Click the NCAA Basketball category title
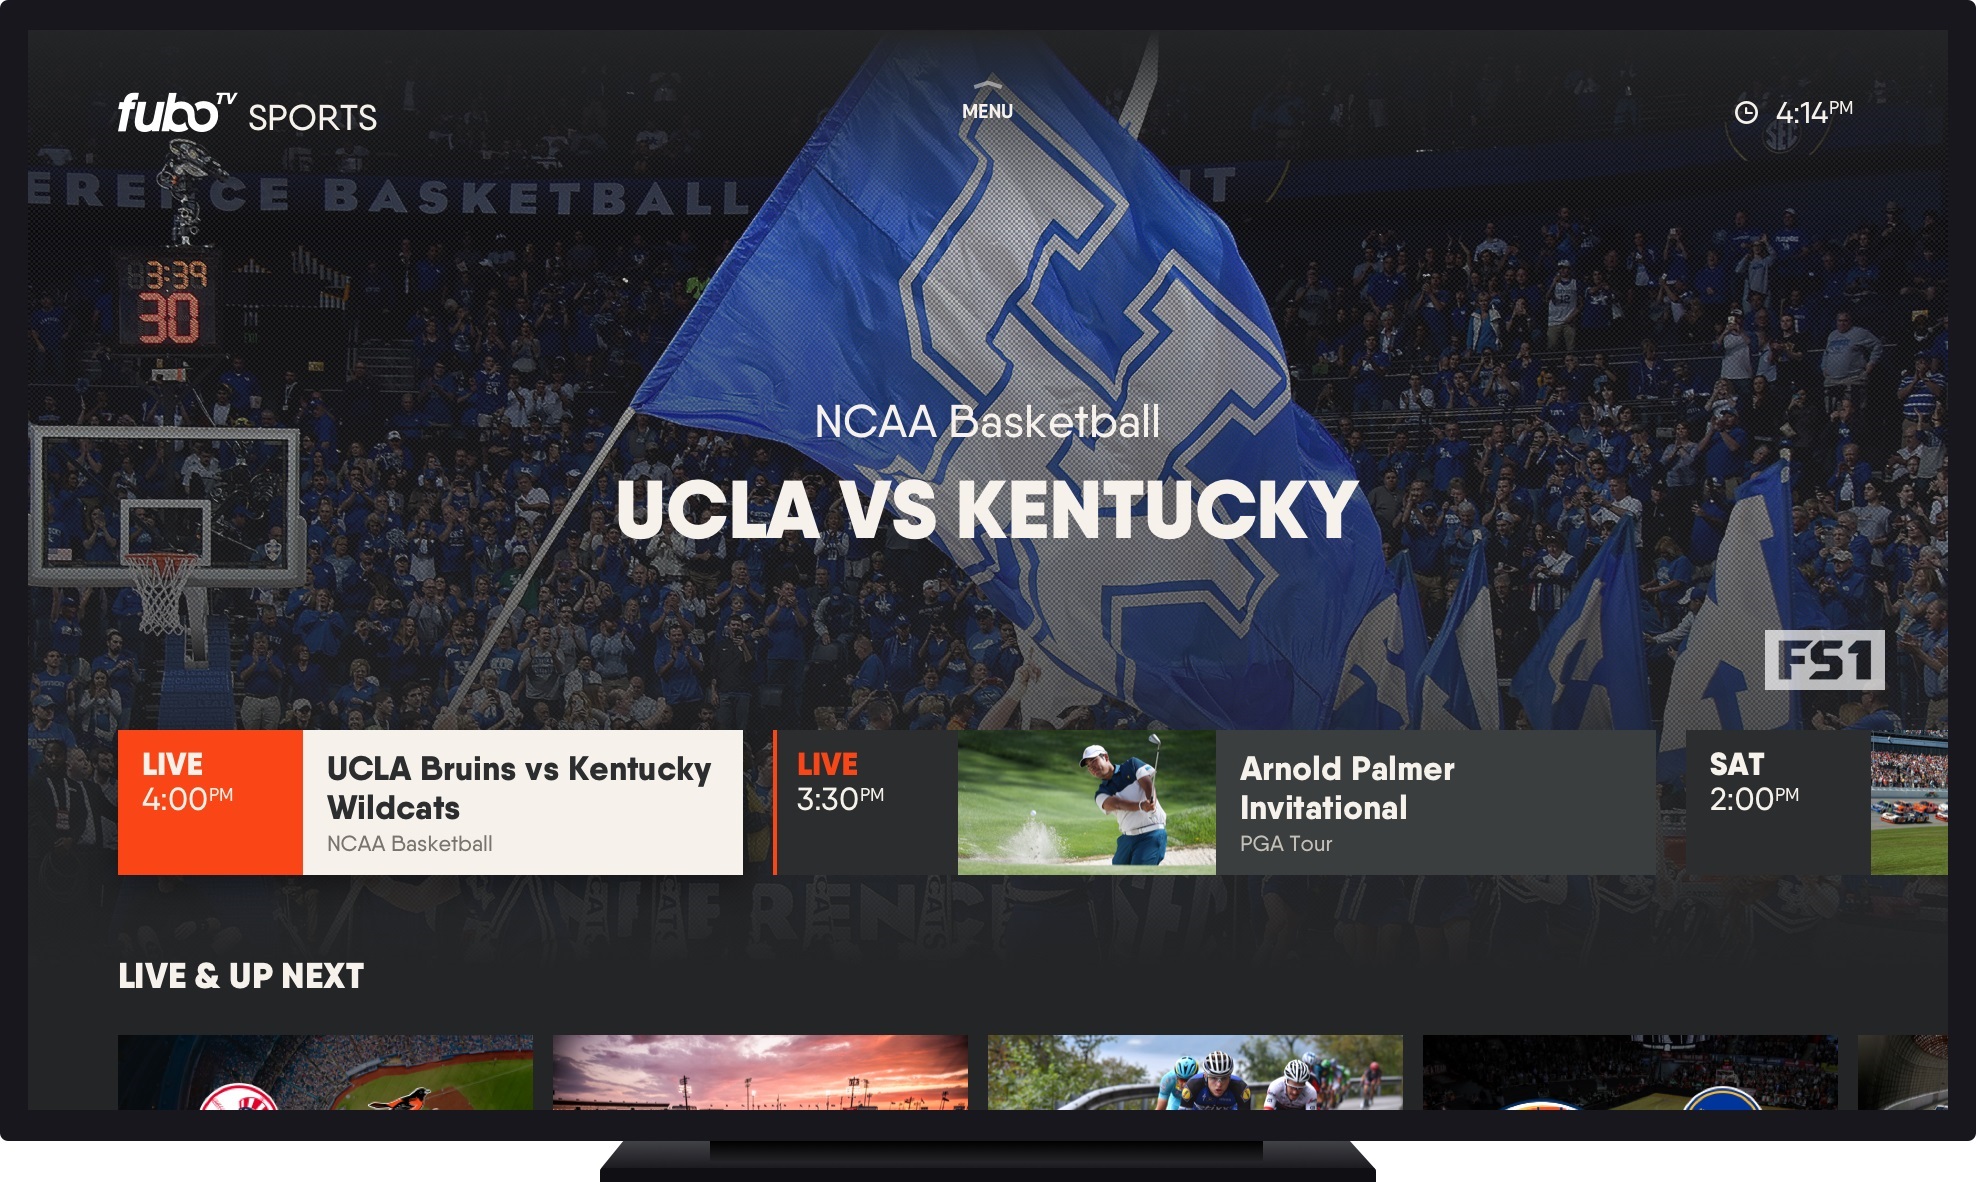 pyautogui.click(x=987, y=421)
